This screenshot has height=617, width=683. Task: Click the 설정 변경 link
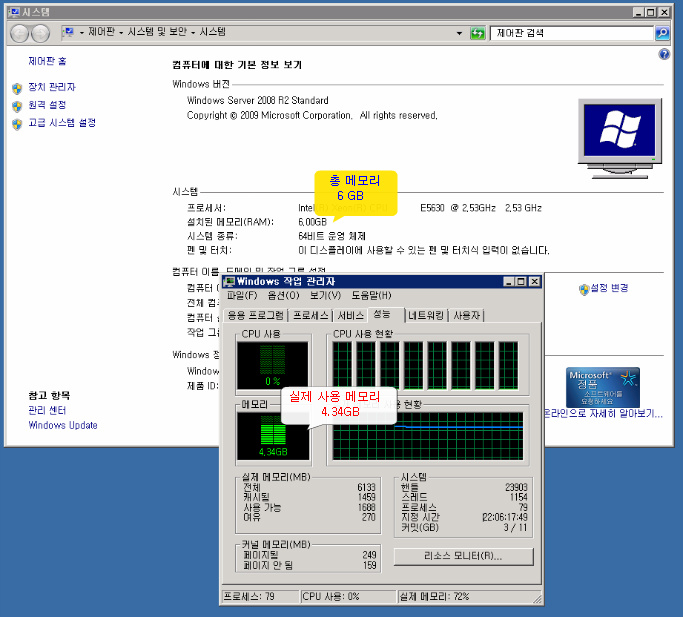tap(609, 288)
